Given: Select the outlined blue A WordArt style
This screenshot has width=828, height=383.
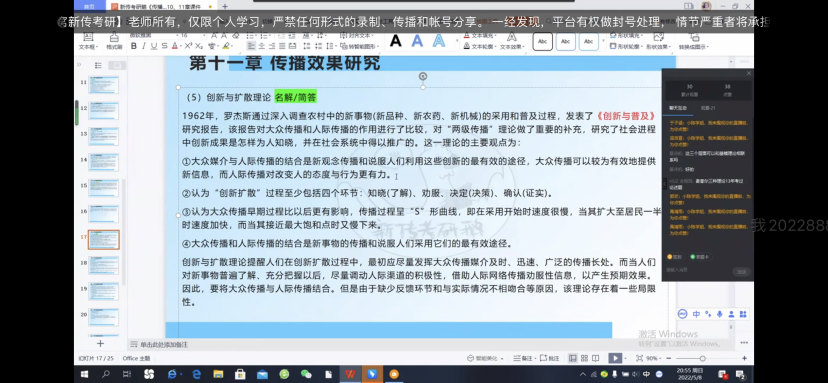Looking at the screenshot, I should [x=439, y=41].
